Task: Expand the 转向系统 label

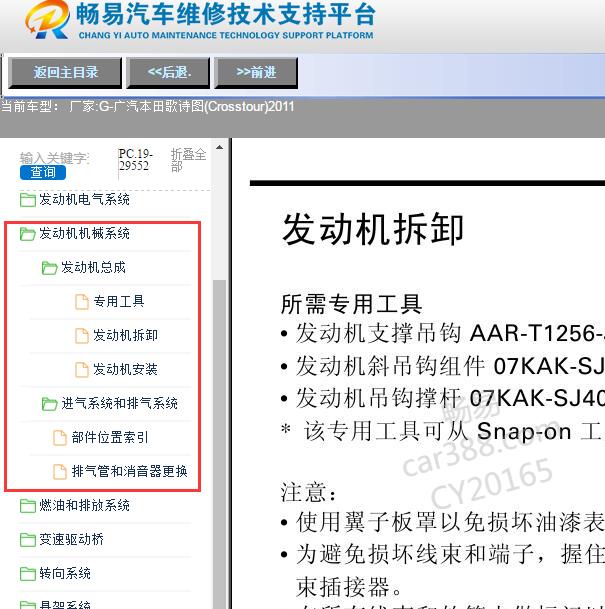Action: (x=65, y=573)
